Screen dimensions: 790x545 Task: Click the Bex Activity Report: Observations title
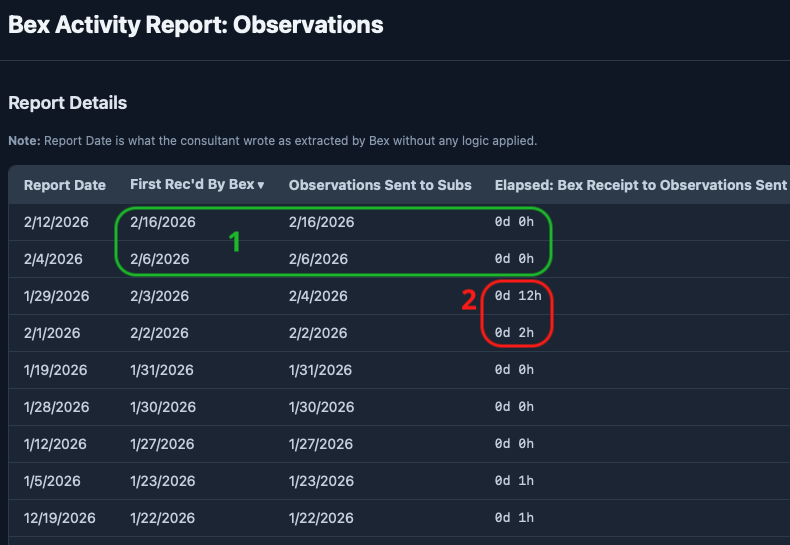tap(196, 25)
